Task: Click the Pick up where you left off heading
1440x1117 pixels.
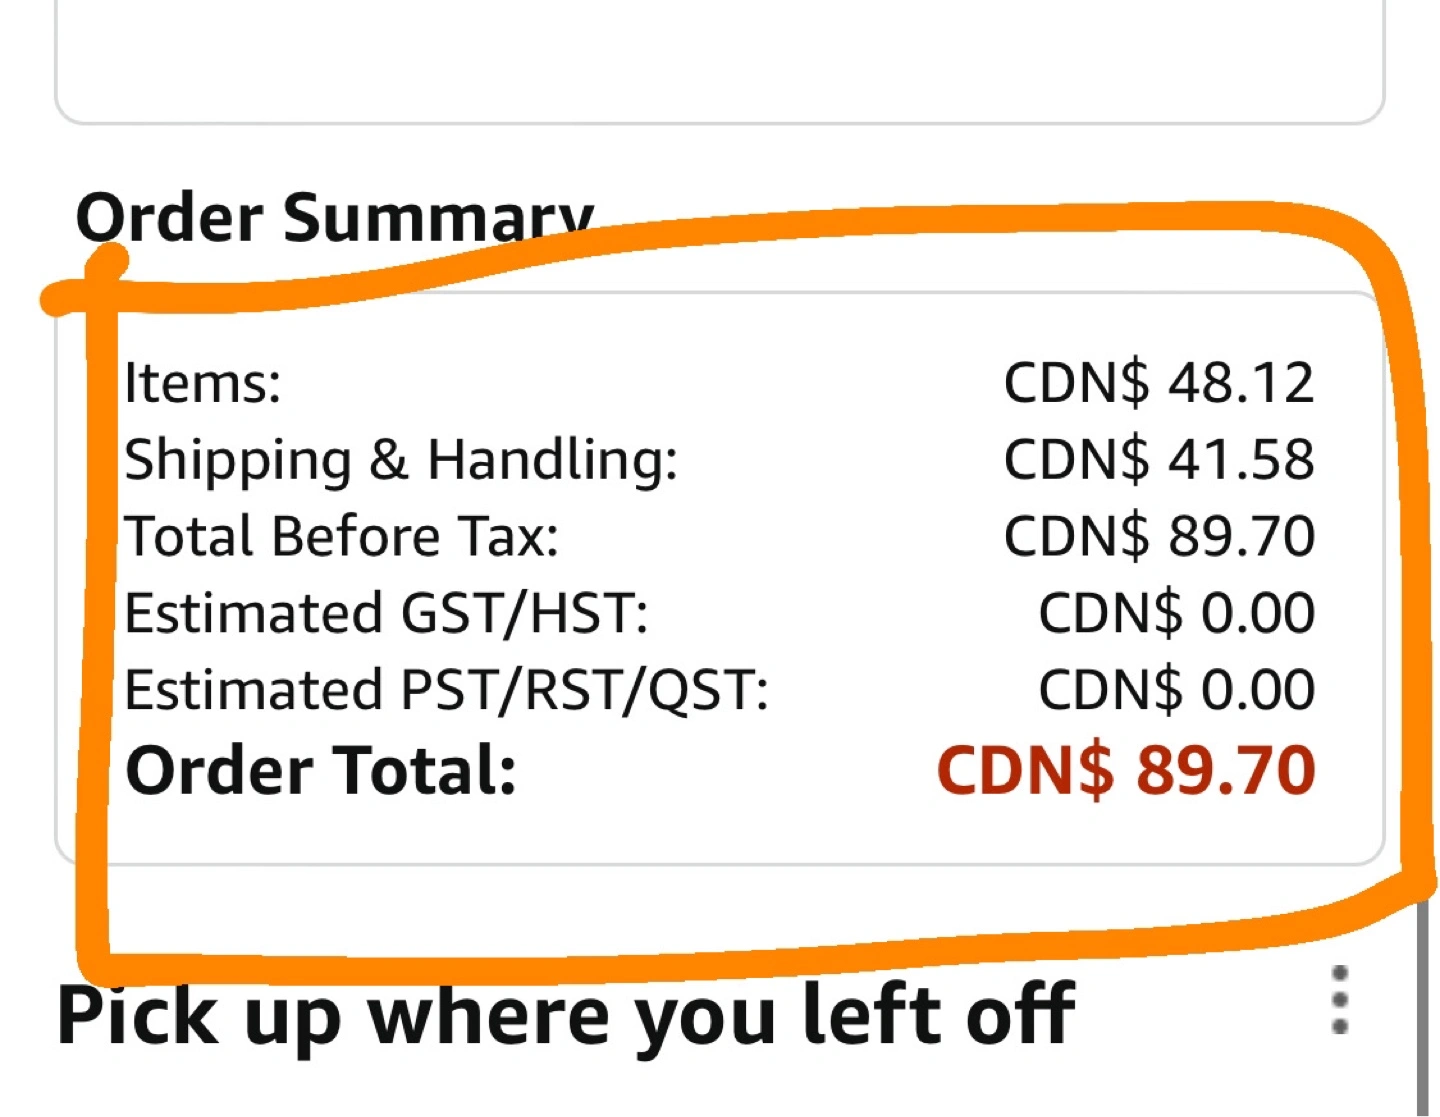Action: pyautogui.click(x=566, y=1016)
